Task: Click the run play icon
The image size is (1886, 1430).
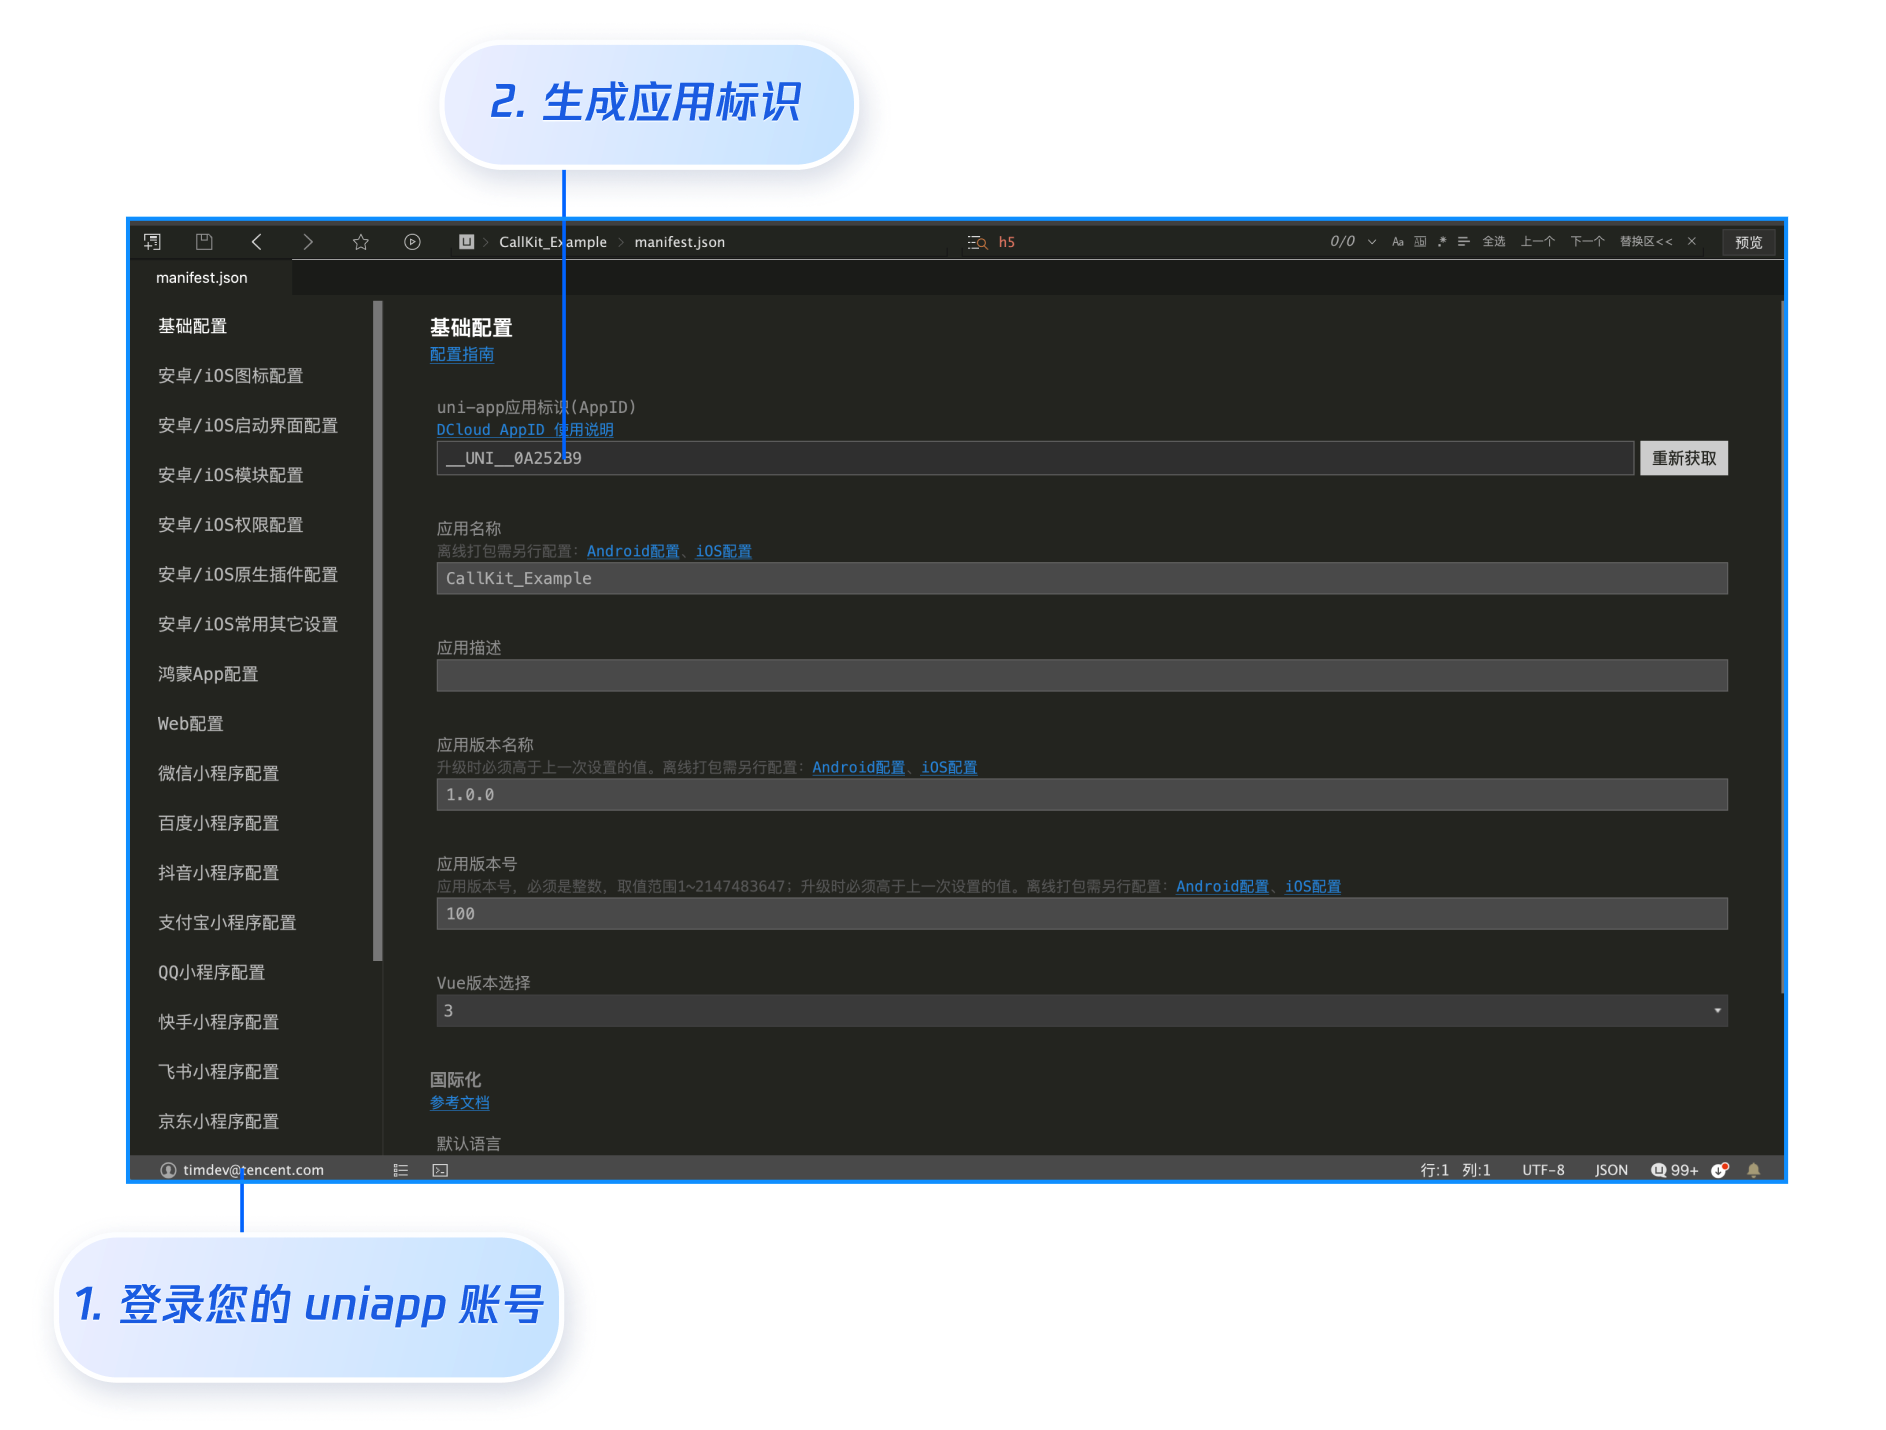Action: coord(412,242)
